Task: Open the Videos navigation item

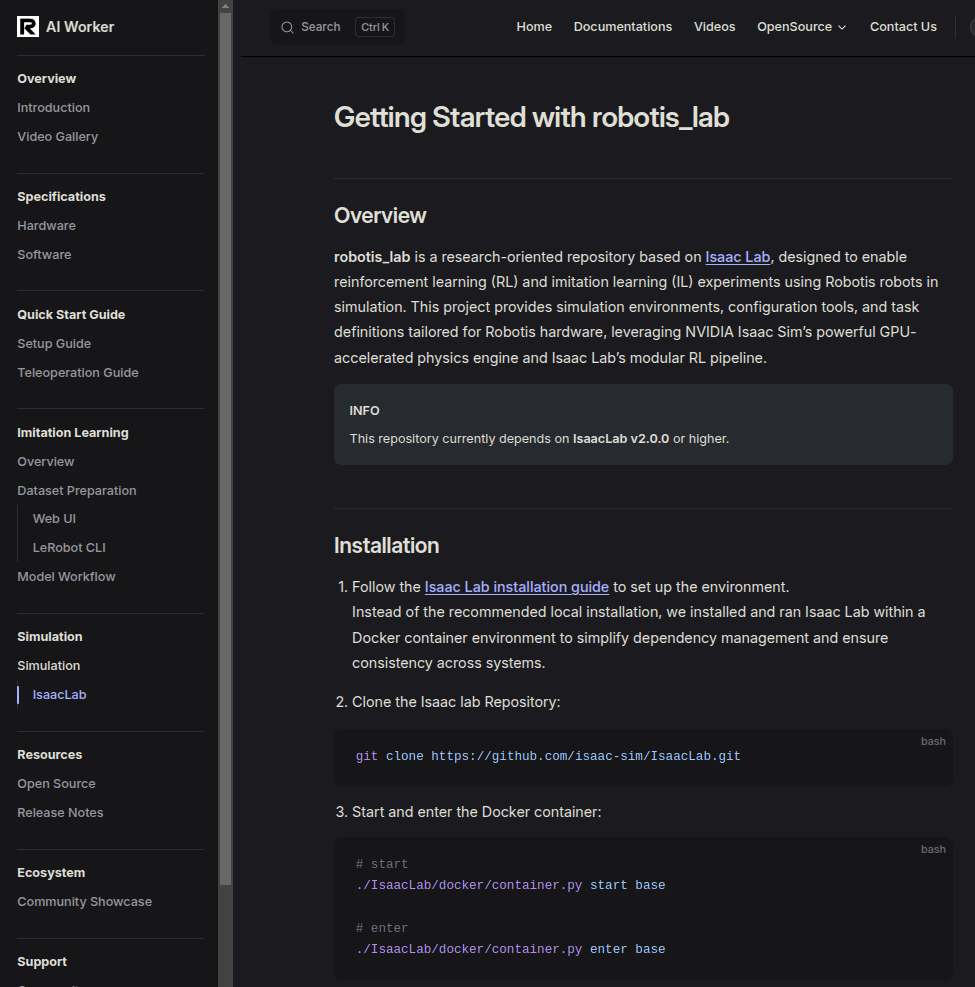Action: click(x=714, y=27)
